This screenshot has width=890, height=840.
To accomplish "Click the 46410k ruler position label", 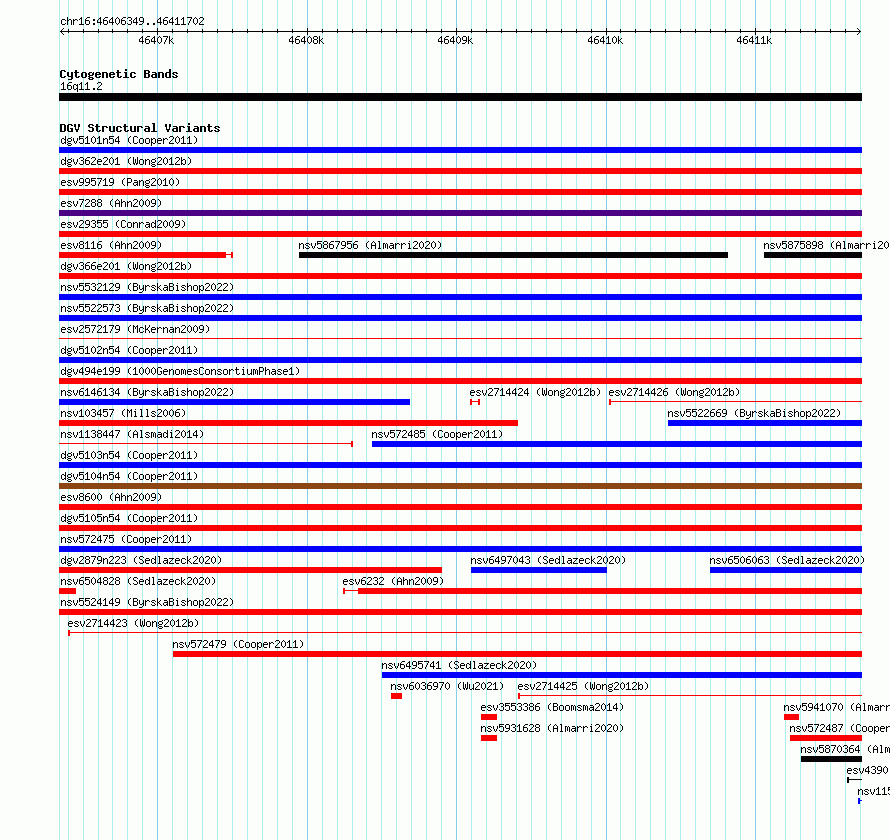I will (x=605, y=40).
